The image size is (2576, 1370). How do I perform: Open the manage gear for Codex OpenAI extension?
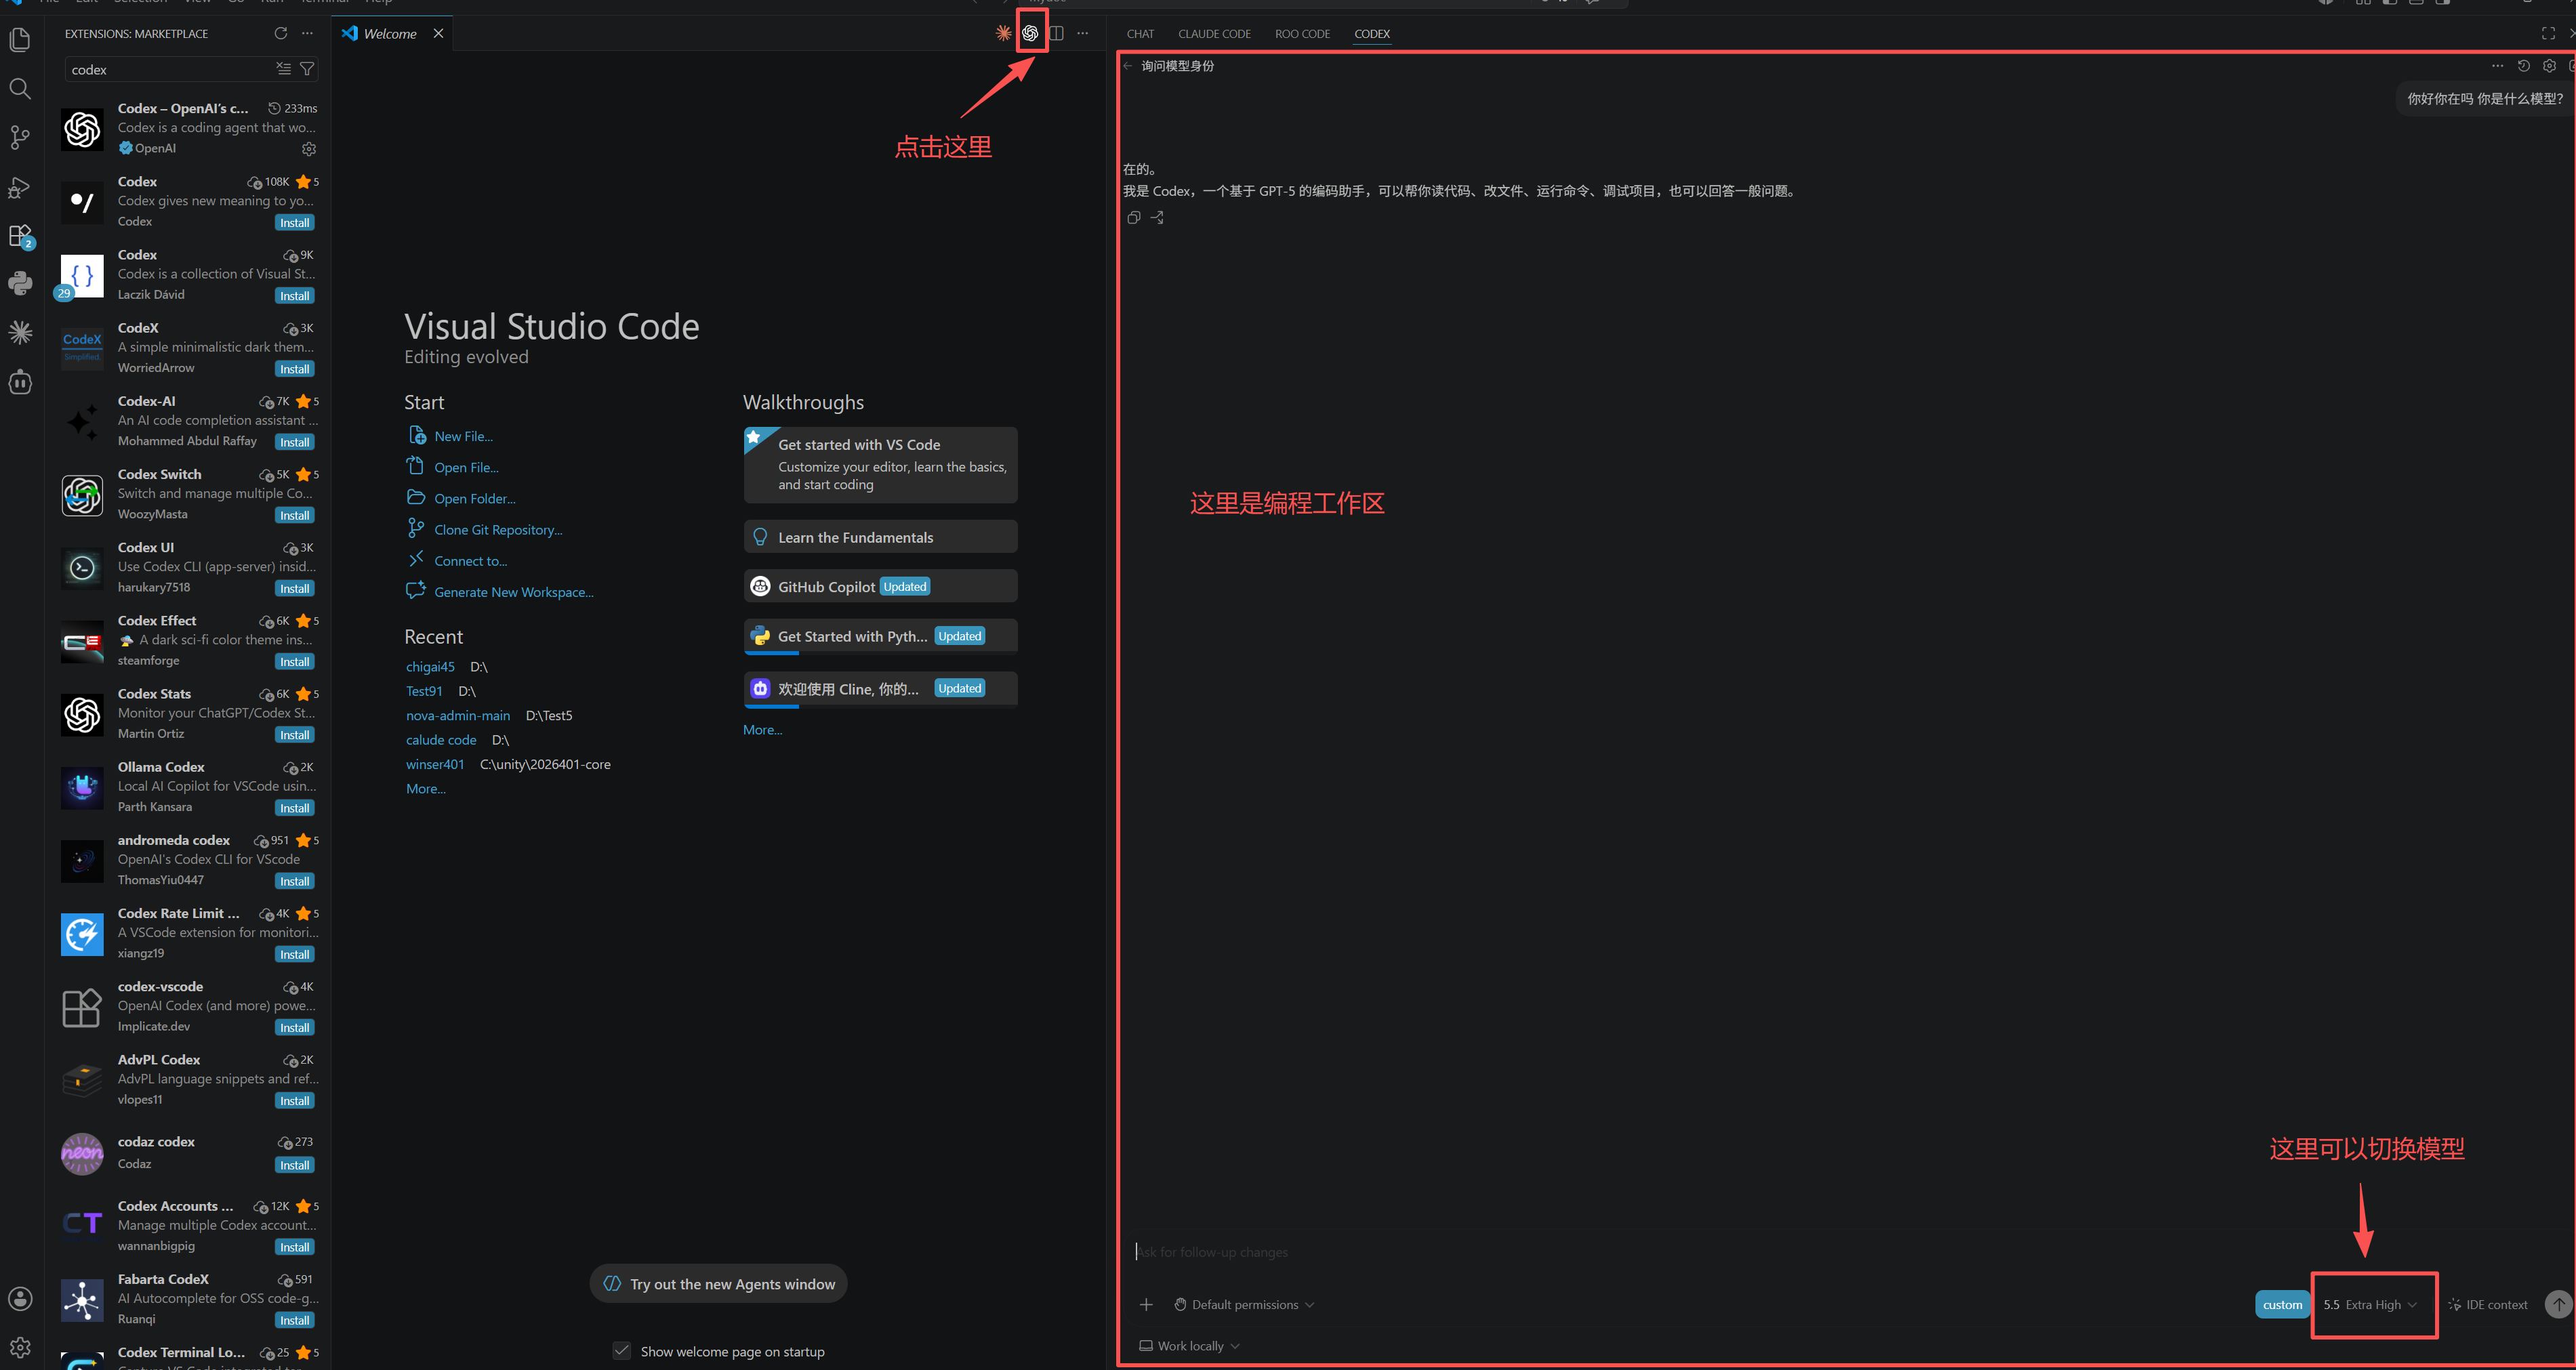tap(309, 149)
